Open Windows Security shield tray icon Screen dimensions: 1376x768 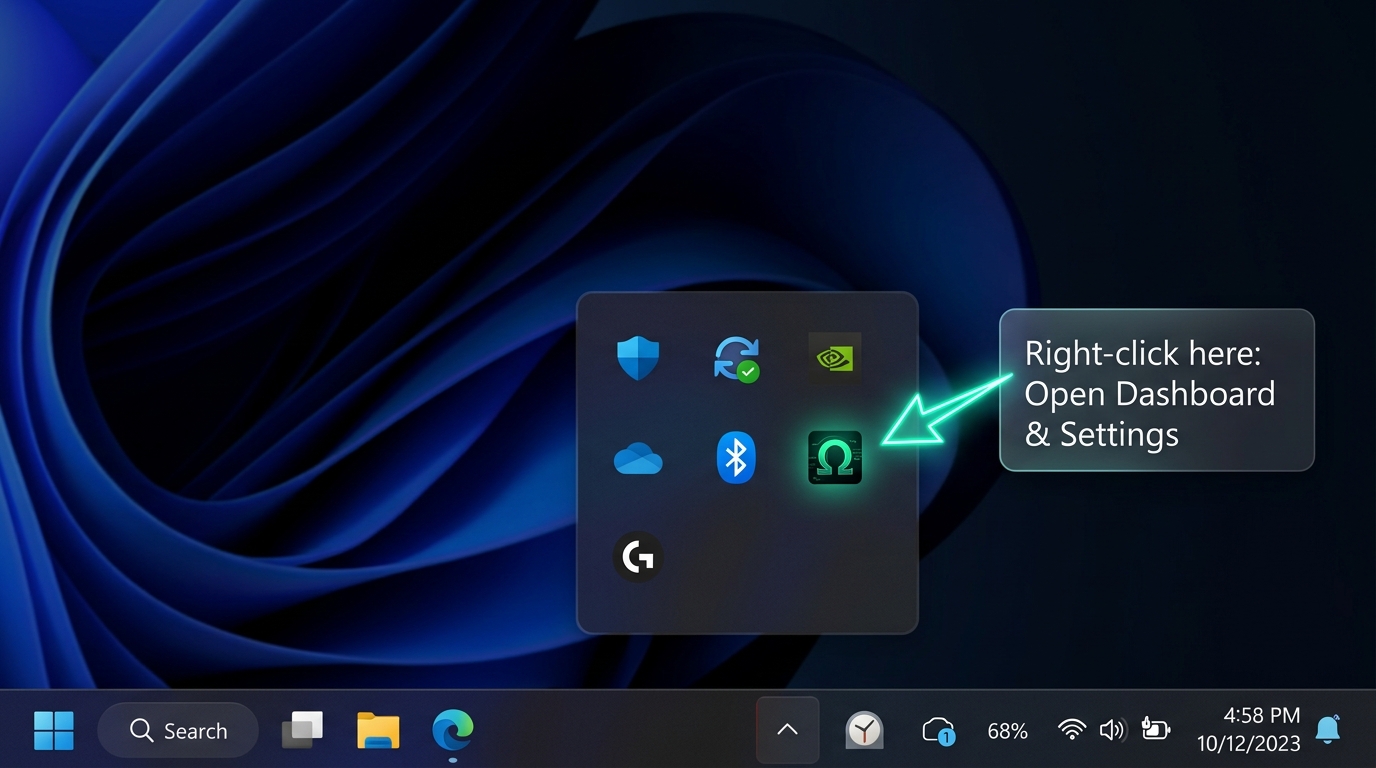tap(637, 358)
